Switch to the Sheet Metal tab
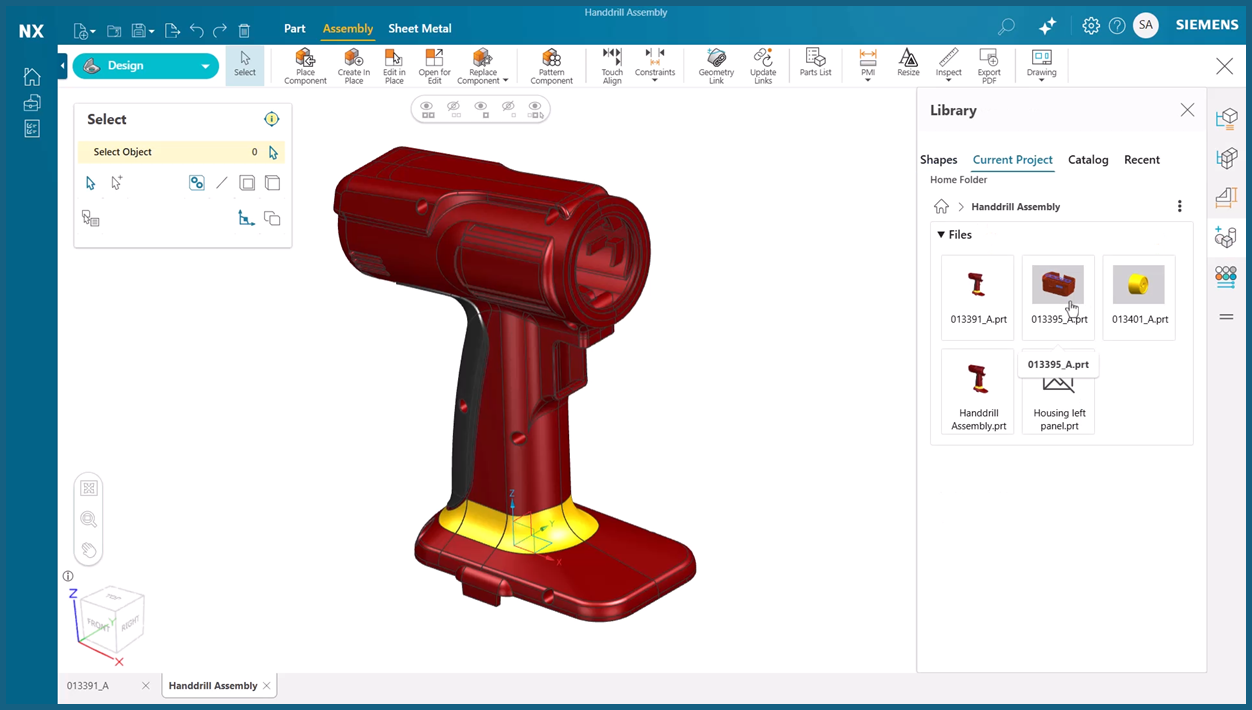This screenshot has width=1252, height=710. (420, 29)
